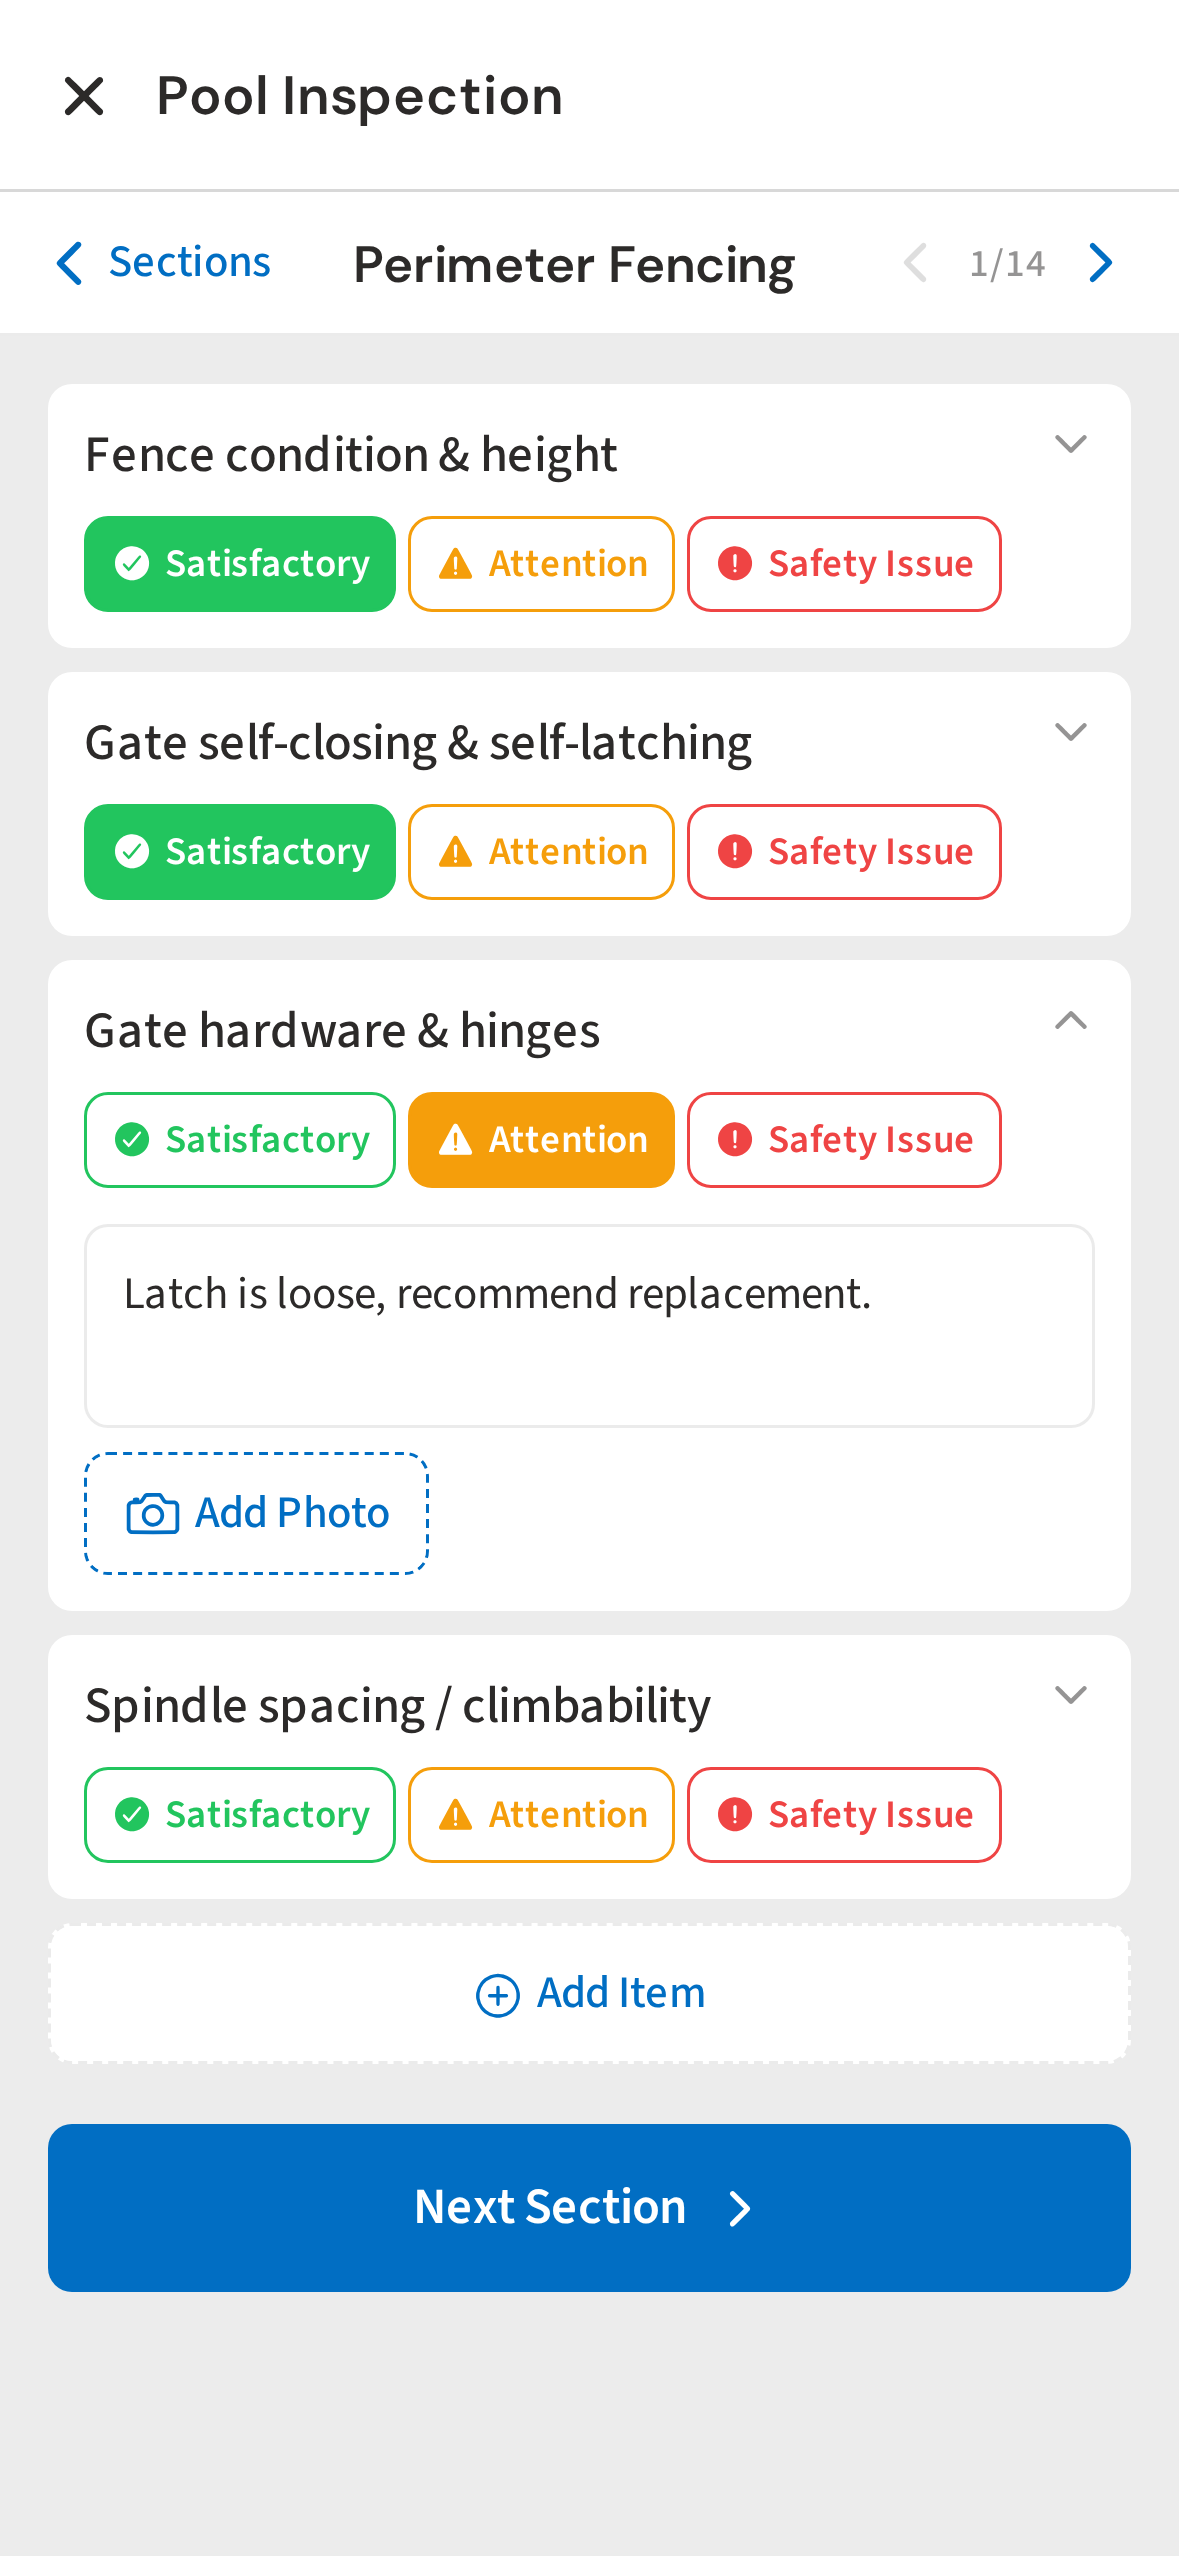The image size is (1179, 2556).
Task: Flag Spindle spacing as Safety Issue
Action: coord(843,1815)
